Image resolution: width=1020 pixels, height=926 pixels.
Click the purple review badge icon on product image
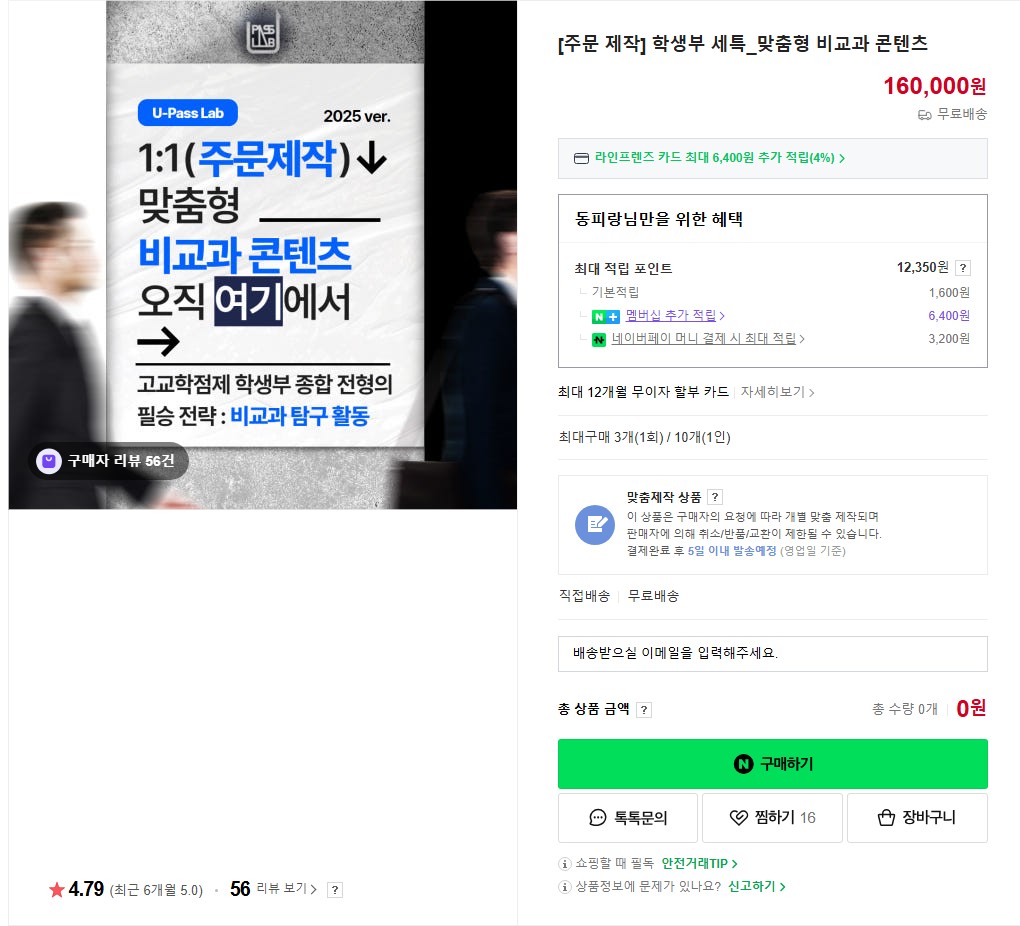(48, 461)
